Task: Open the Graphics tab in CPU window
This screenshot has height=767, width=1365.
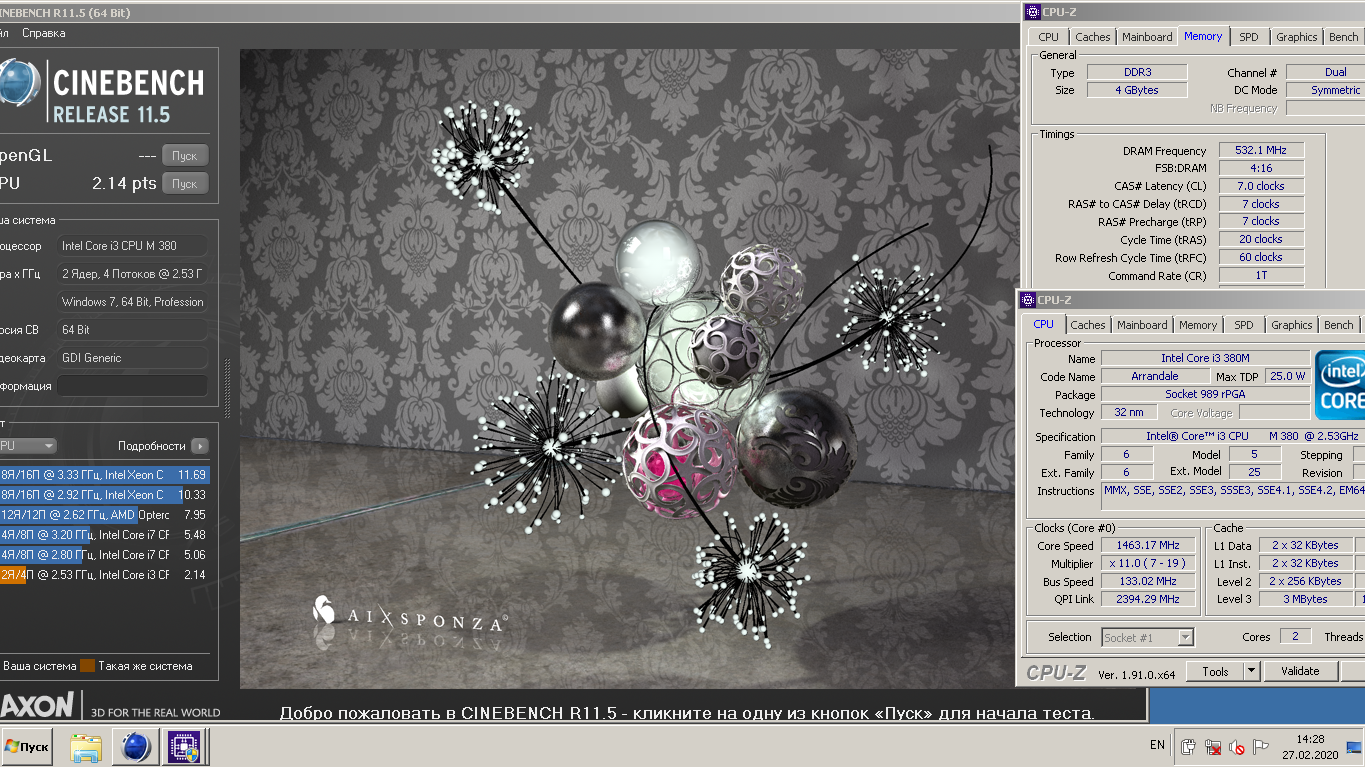Action: click(x=1291, y=325)
